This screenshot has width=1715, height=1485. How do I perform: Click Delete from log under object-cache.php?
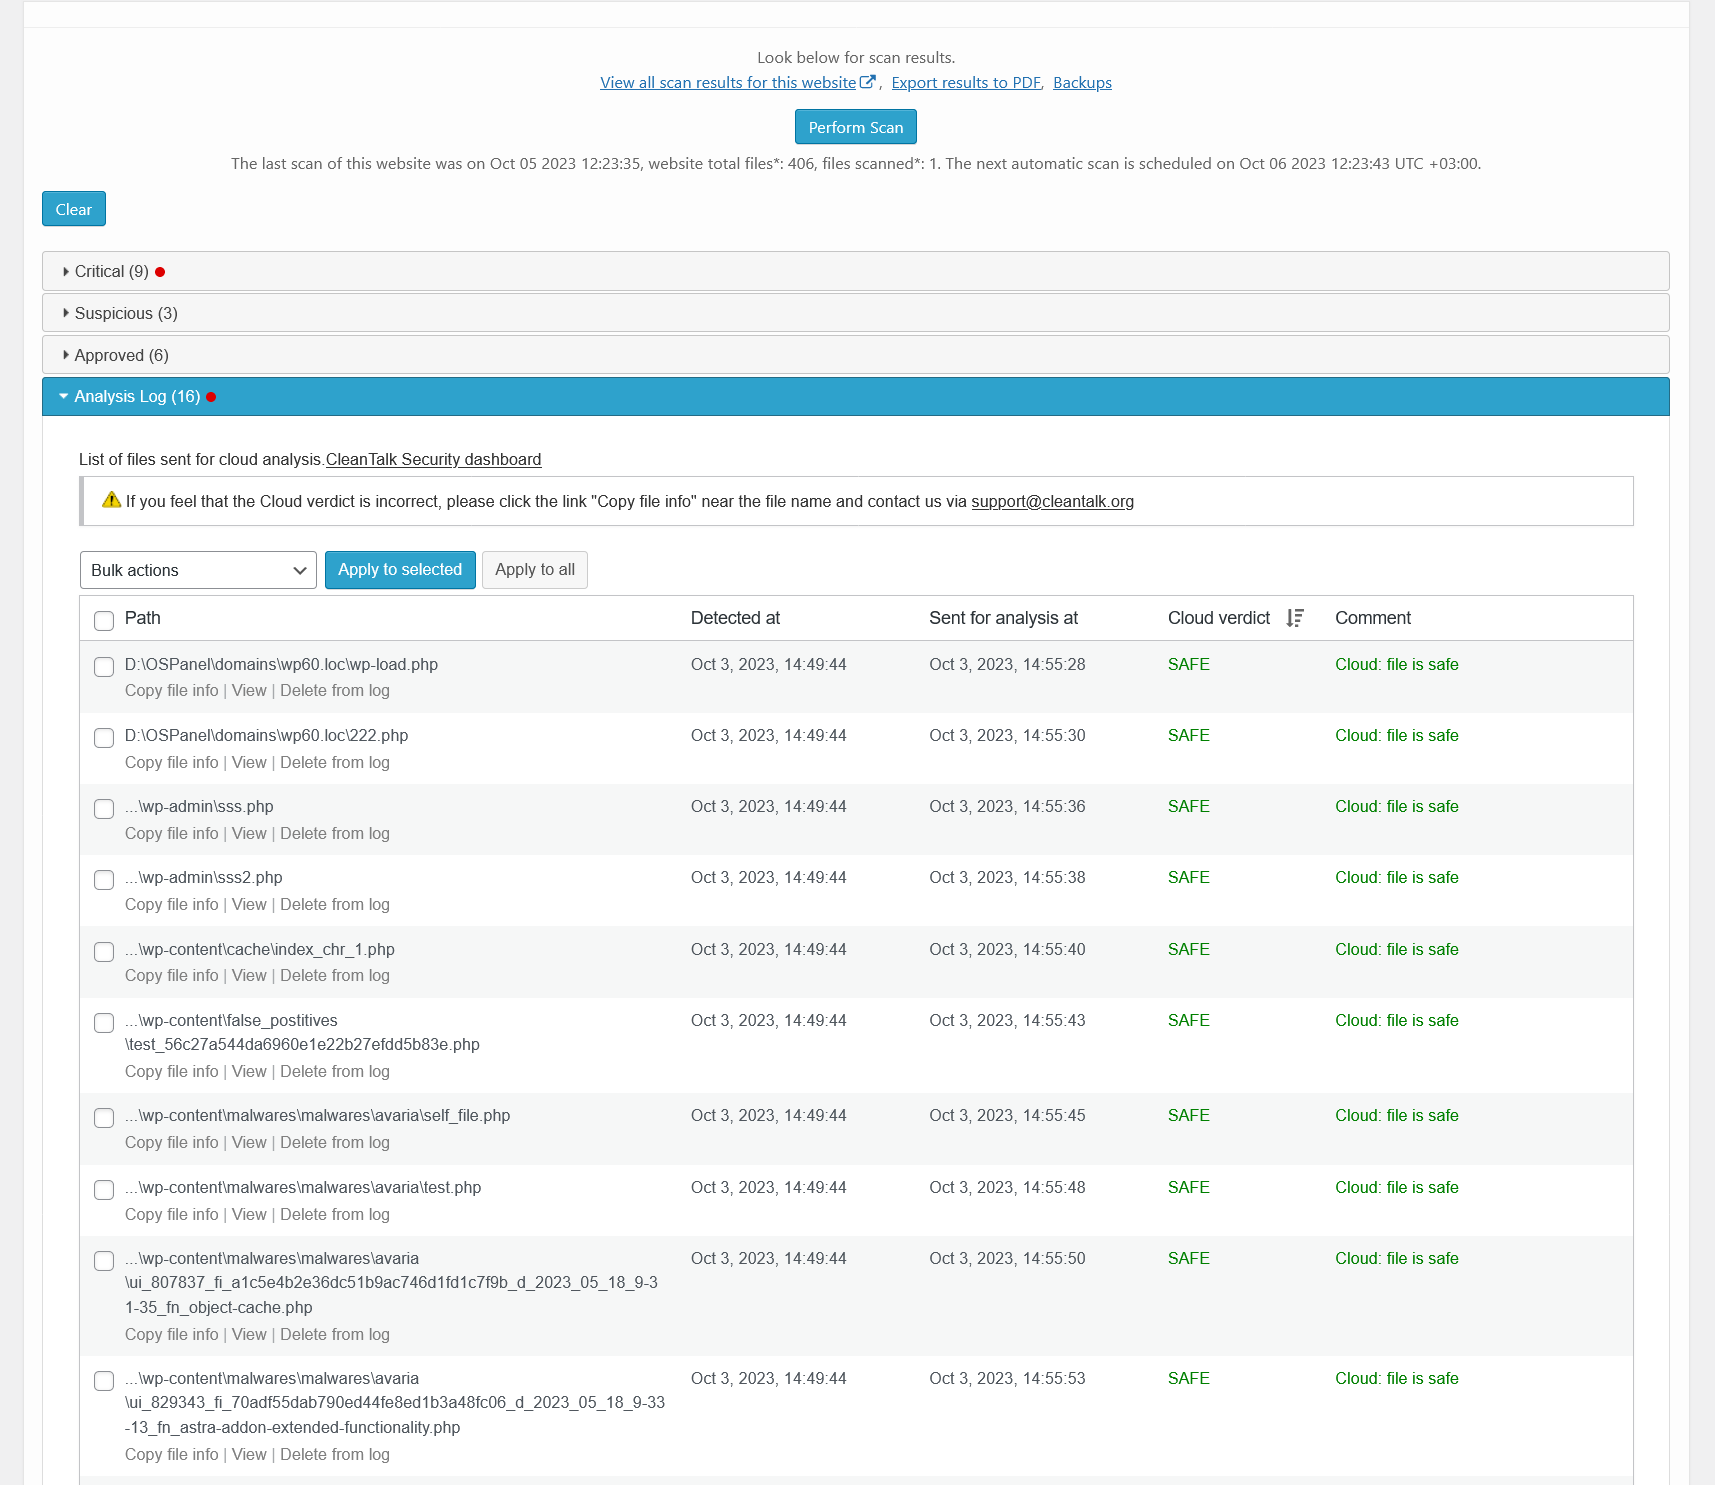click(x=335, y=1334)
